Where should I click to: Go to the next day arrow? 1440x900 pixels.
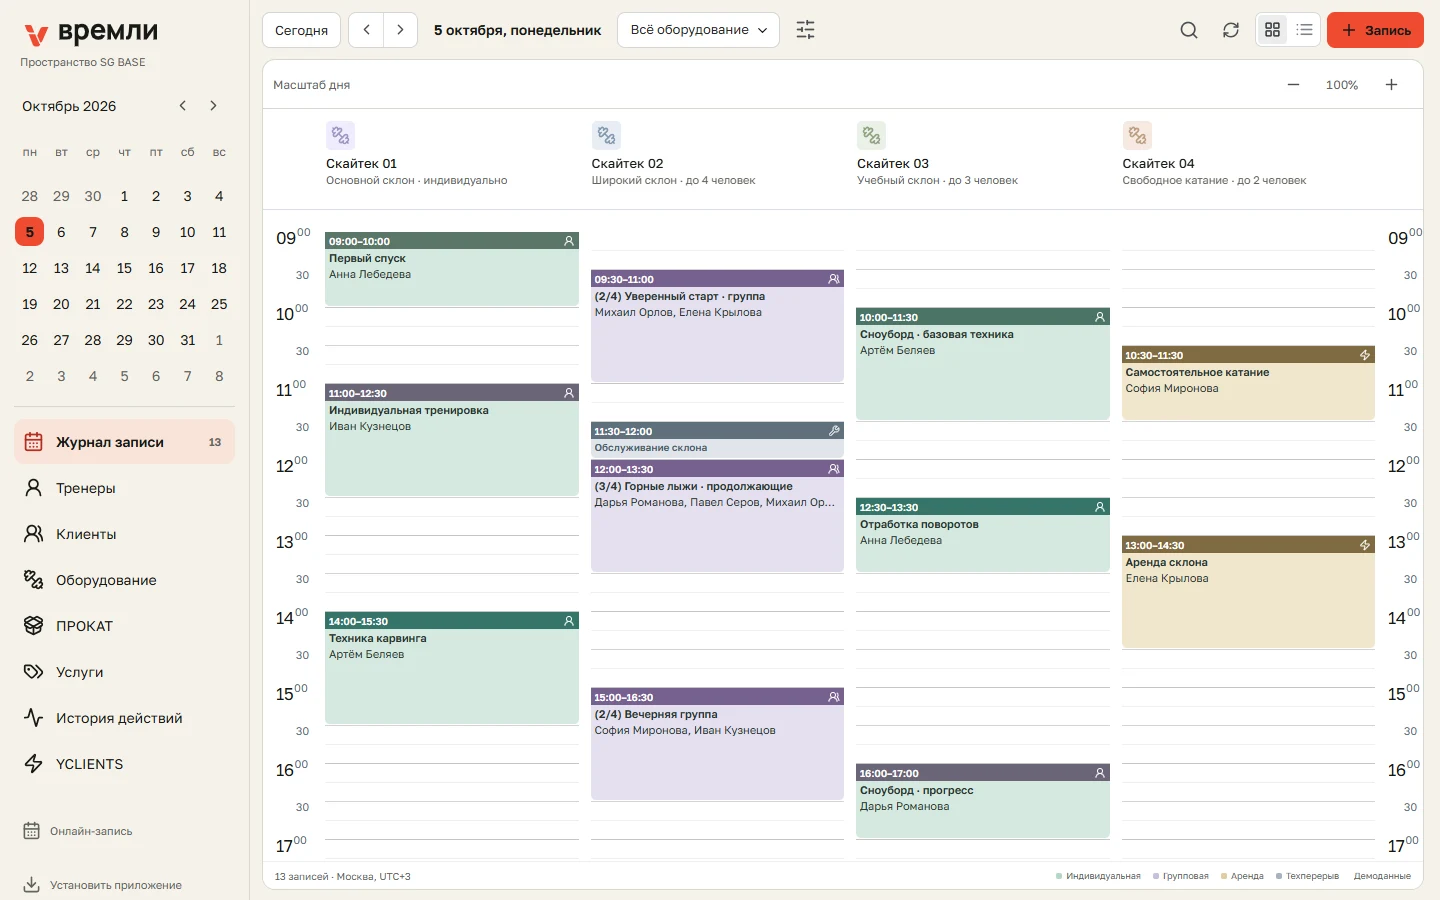(x=400, y=30)
